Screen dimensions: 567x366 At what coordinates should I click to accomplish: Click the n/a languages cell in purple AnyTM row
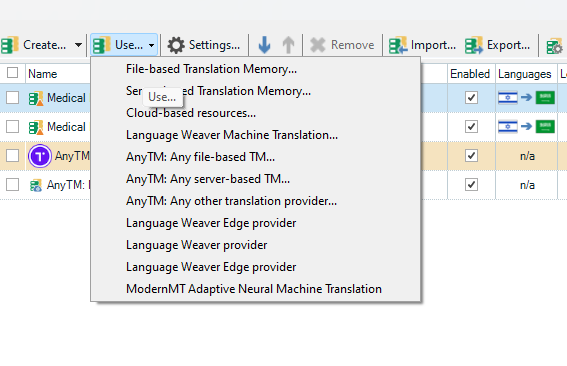(x=527, y=156)
